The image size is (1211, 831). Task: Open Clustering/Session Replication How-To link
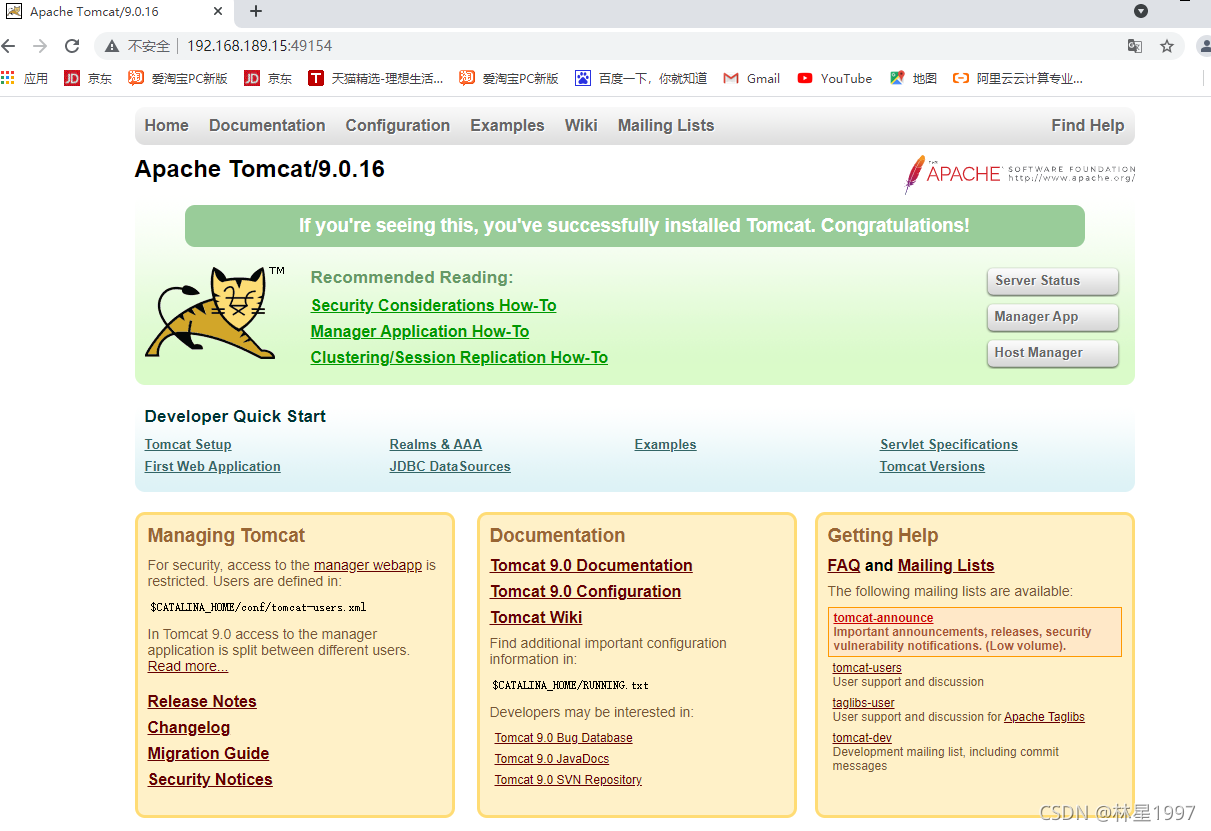point(459,357)
